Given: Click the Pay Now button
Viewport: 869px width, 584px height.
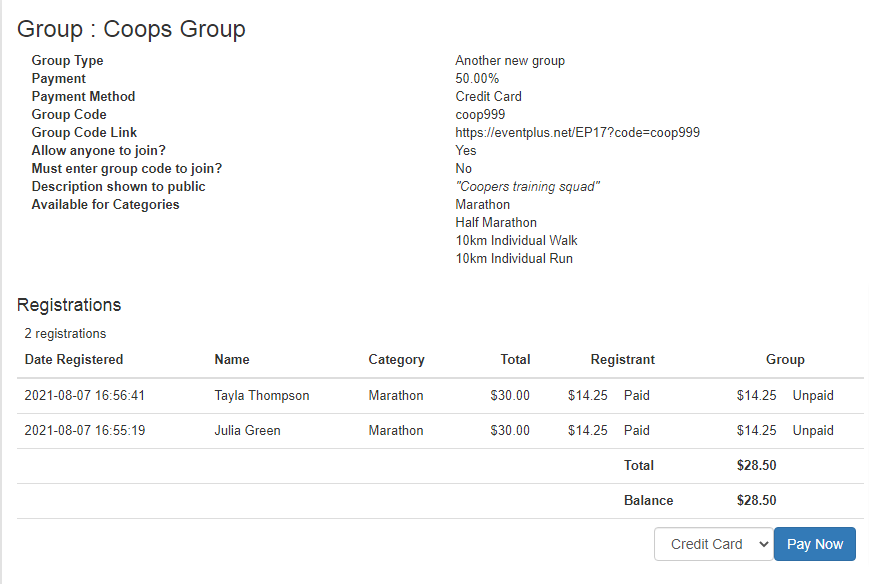Looking at the screenshot, I should point(814,544).
